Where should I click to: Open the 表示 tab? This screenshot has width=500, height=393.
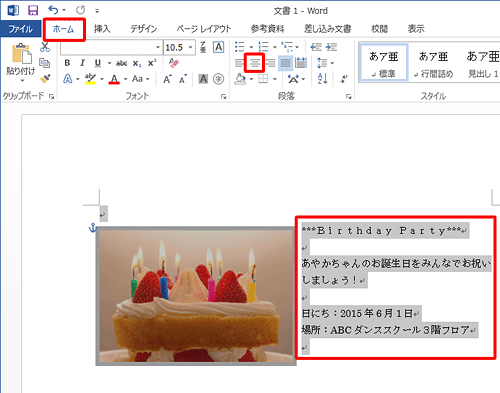click(x=416, y=29)
